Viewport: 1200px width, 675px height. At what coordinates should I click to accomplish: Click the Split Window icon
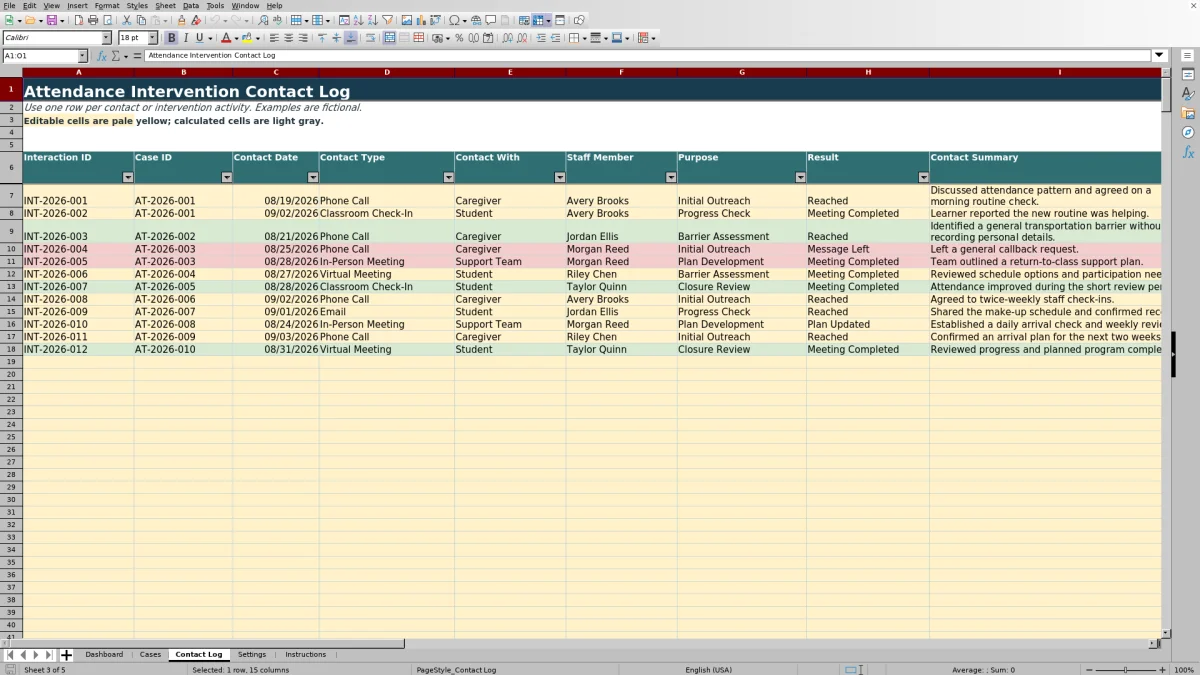(560, 20)
